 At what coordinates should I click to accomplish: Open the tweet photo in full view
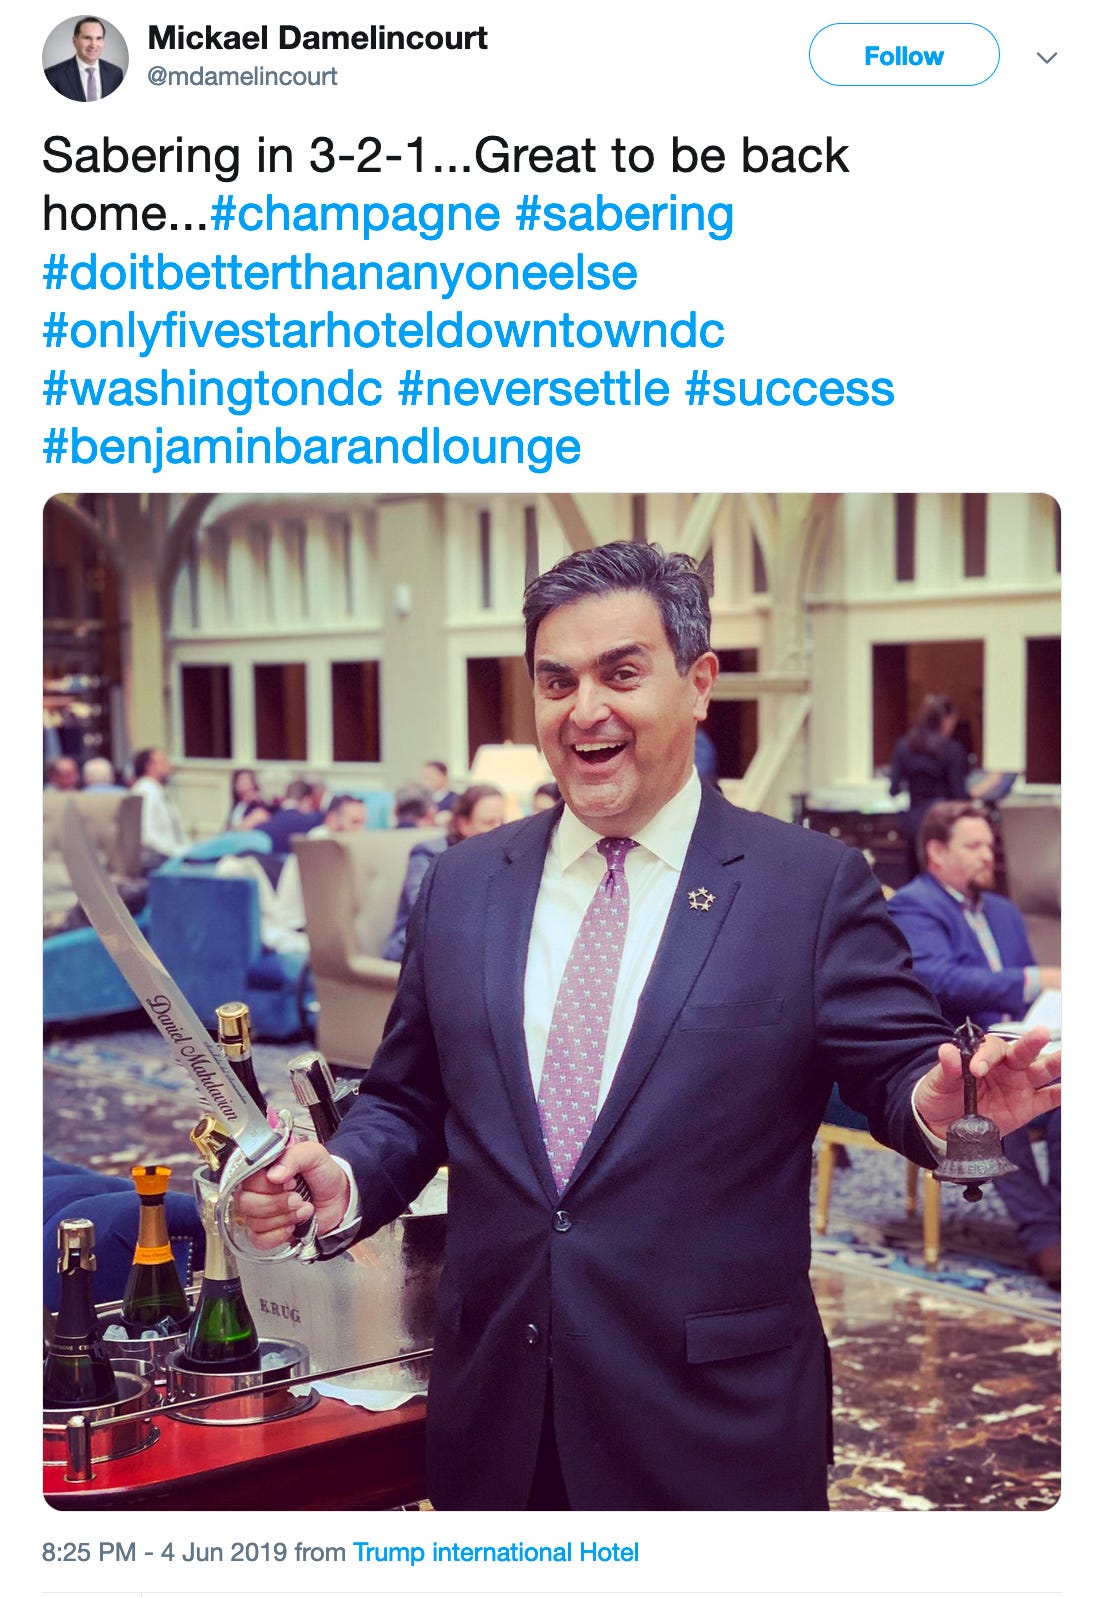coord(551,1001)
